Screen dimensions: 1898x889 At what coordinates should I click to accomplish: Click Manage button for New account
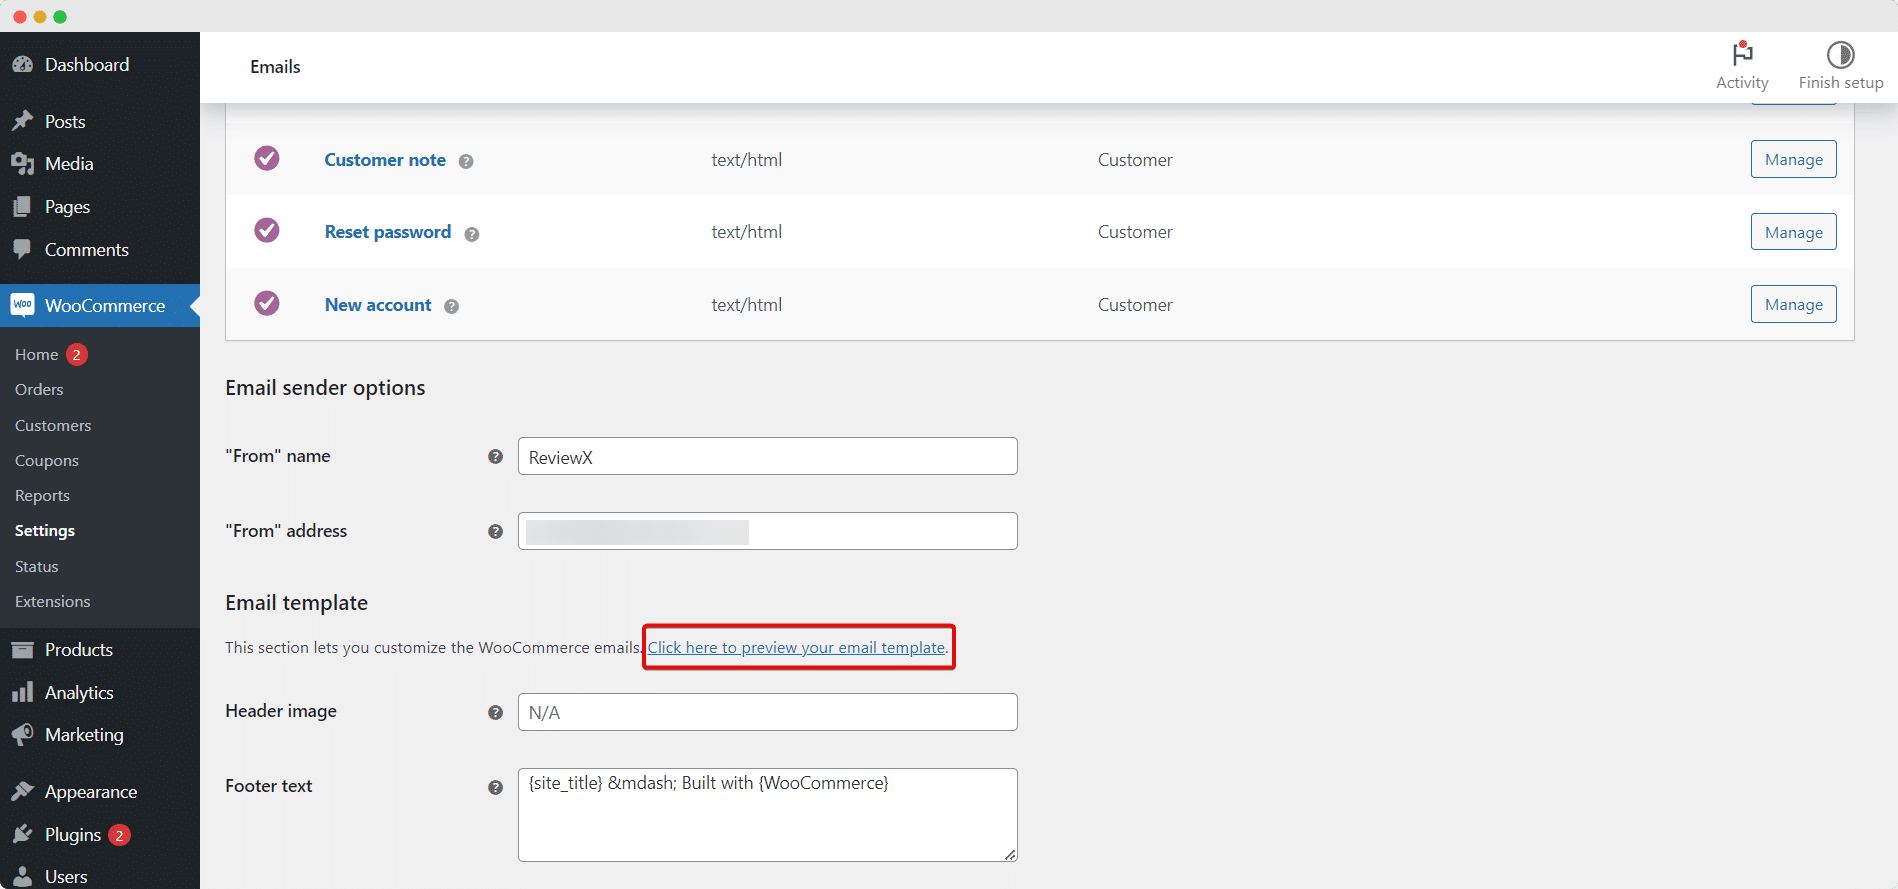click(1793, 304)
